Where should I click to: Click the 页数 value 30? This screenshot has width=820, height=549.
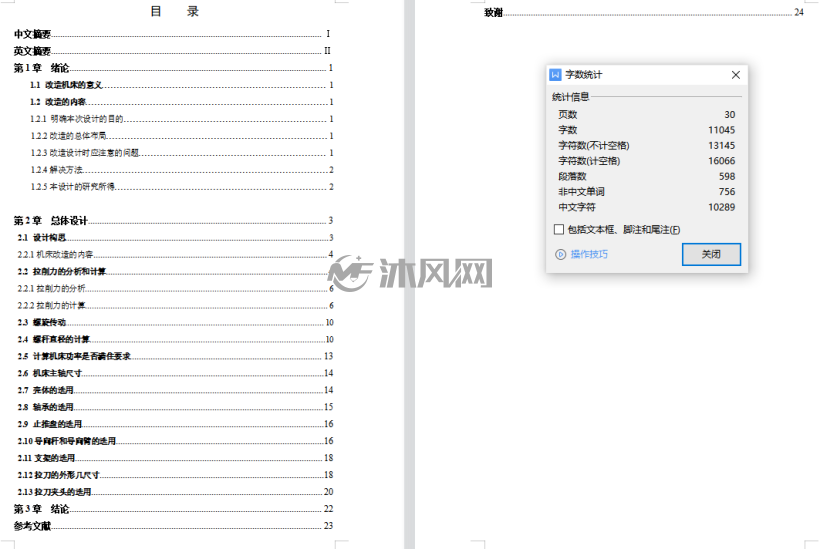tap(730, 115)
